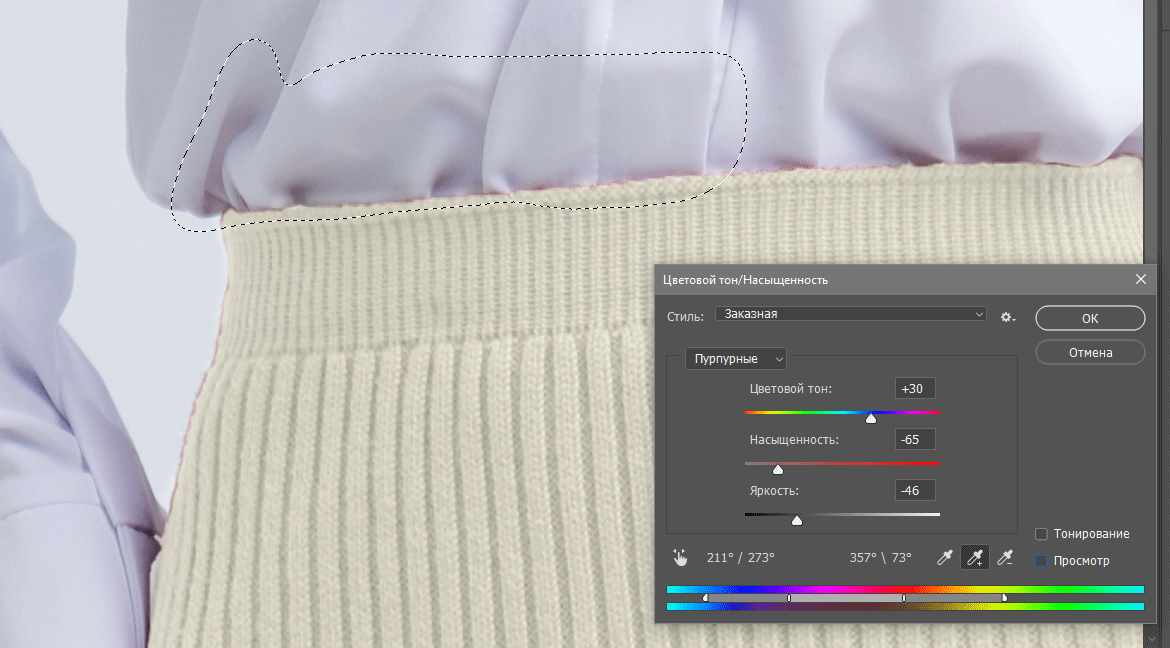Viewport: 1170px width, 648px height.
Task: Toggle the Просмотр preview checkbox
Action: 1041,561
